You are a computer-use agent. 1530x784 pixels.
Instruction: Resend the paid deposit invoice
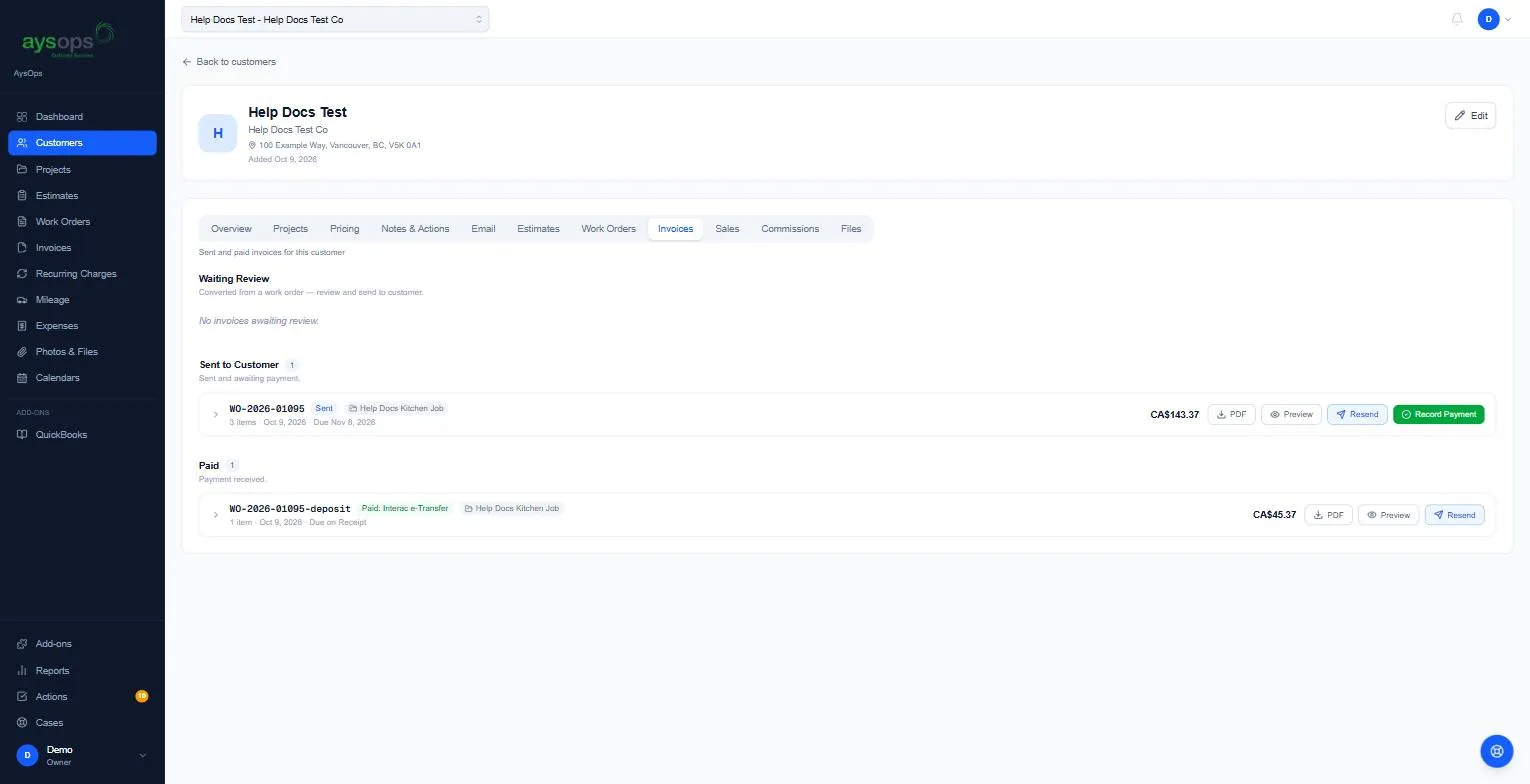(1454, 515)
